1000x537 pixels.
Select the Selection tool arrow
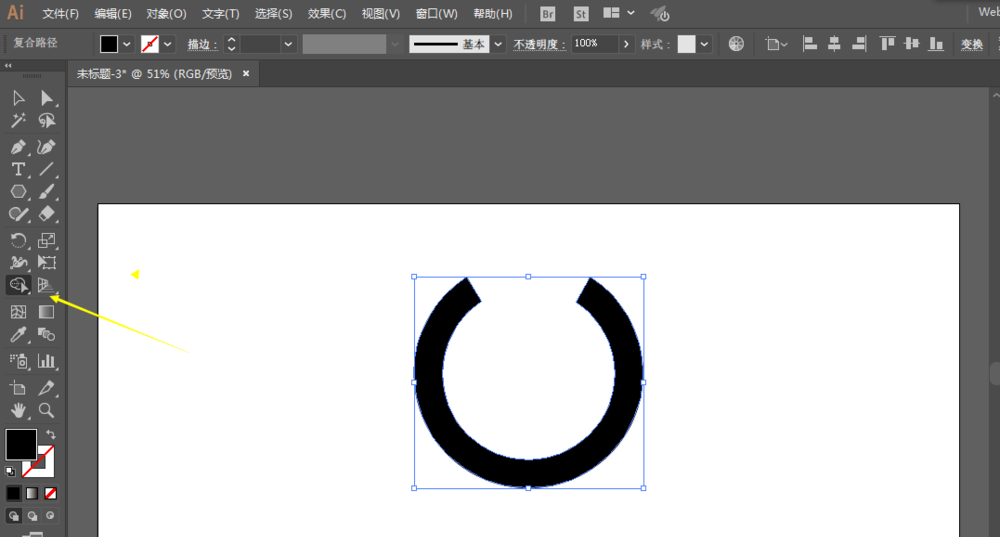point(18,98)
